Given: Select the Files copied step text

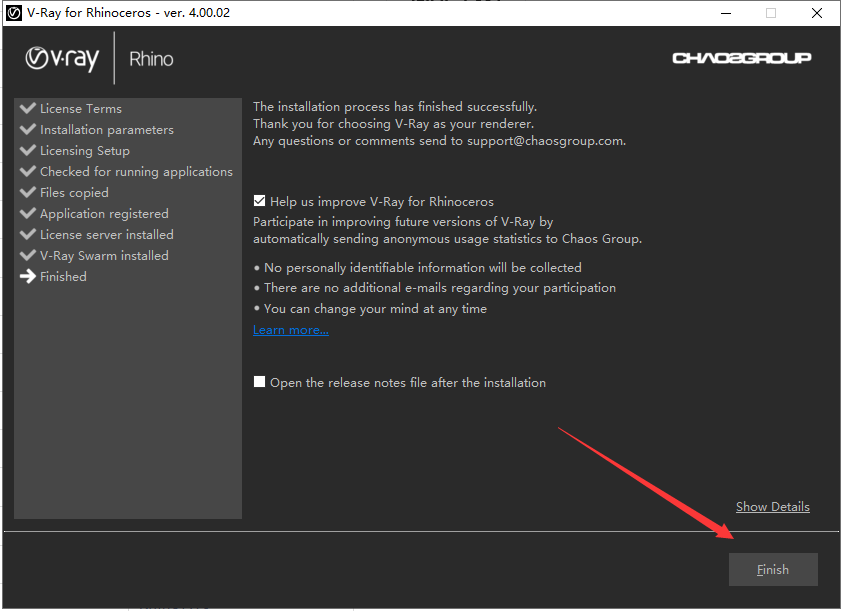Looking at the screenshot, I should tap(74, 193).
